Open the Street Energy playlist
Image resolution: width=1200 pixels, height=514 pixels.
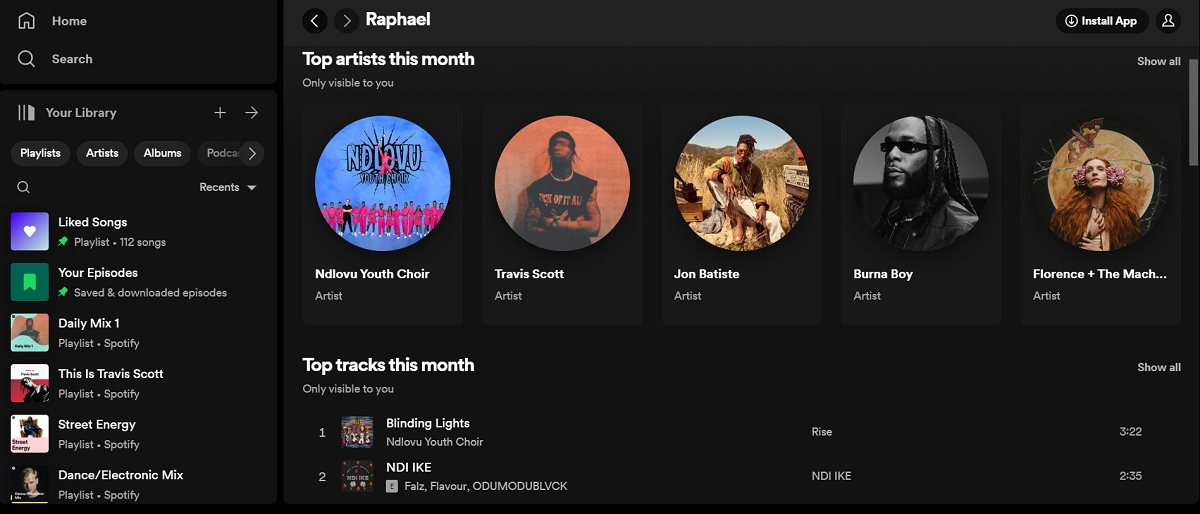coord(138,434)
